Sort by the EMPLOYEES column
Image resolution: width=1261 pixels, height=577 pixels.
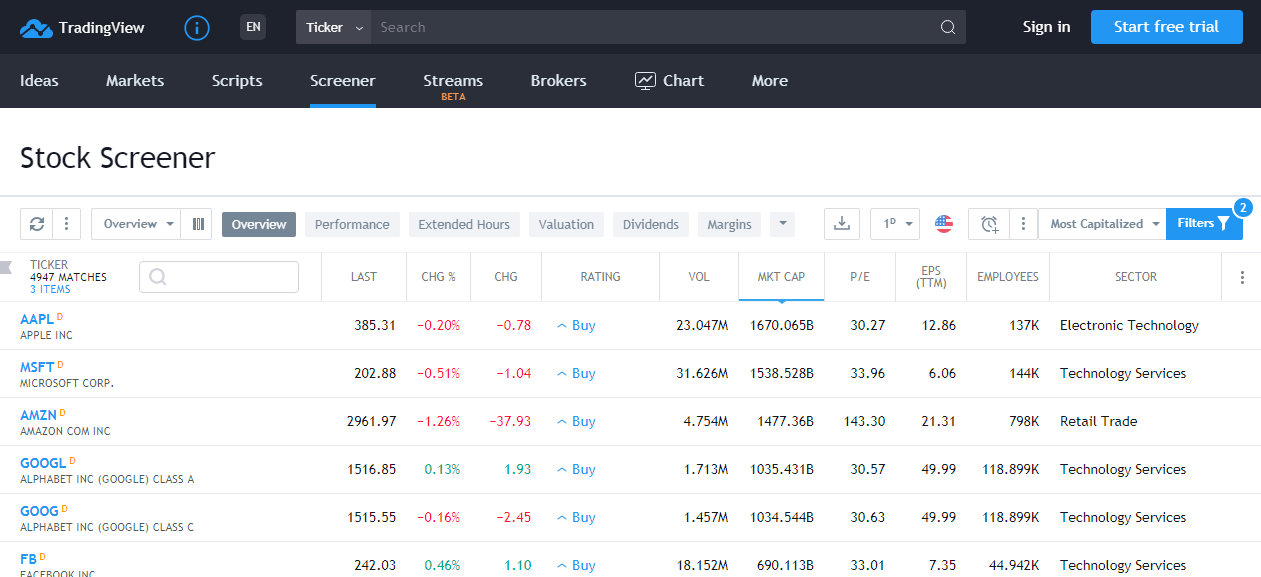coord(1008,277)
